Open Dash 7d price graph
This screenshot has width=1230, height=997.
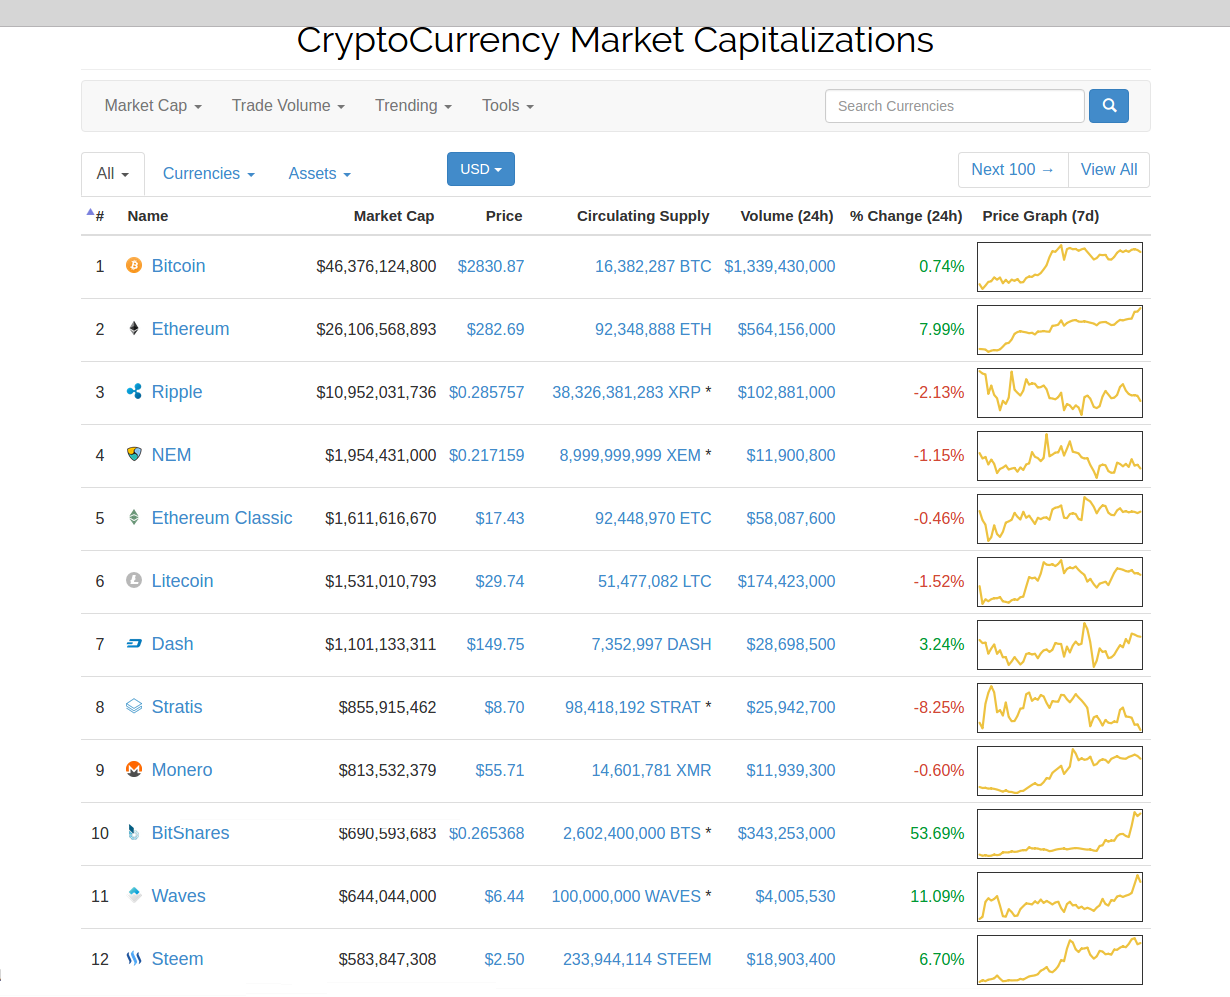(1060, 645)
